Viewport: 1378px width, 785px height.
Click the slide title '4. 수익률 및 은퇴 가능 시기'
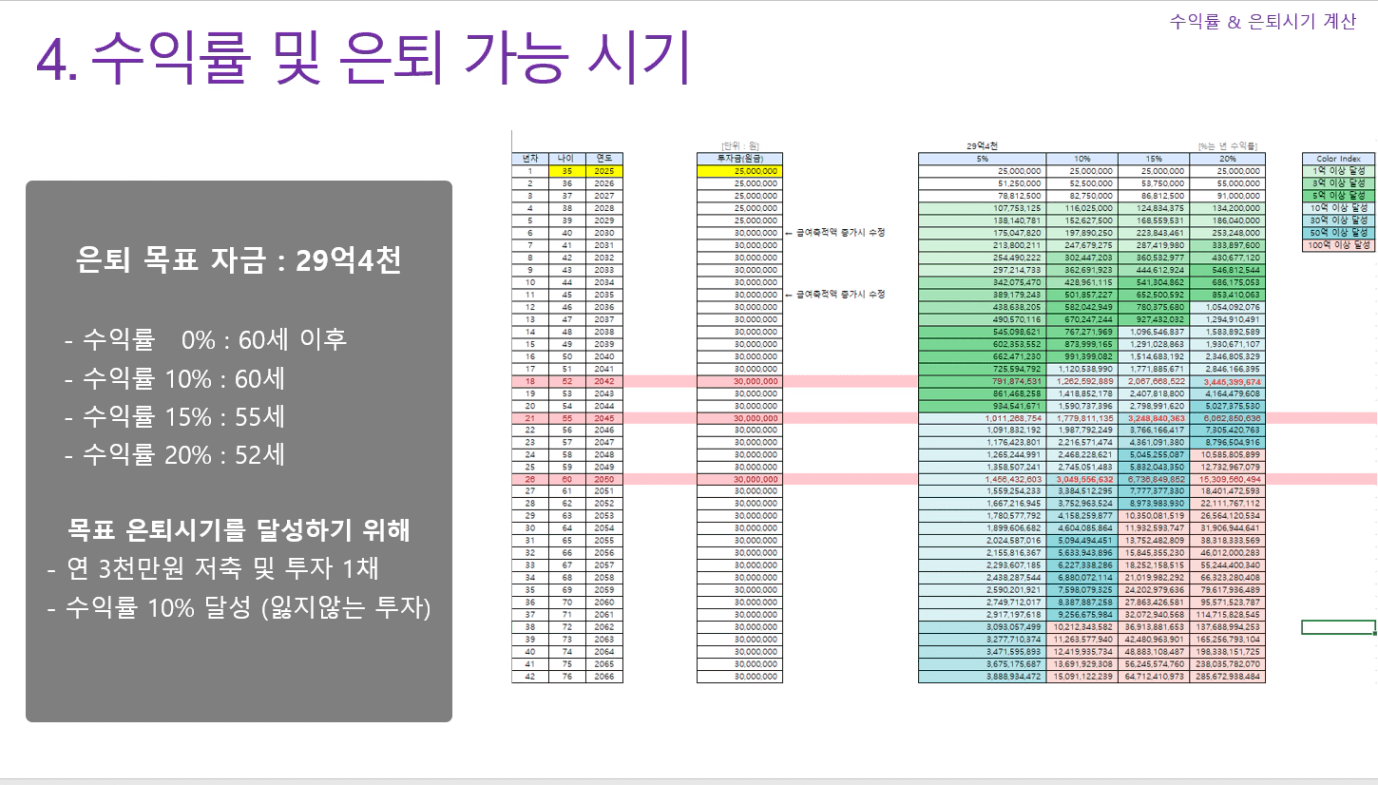click(363, 58)
